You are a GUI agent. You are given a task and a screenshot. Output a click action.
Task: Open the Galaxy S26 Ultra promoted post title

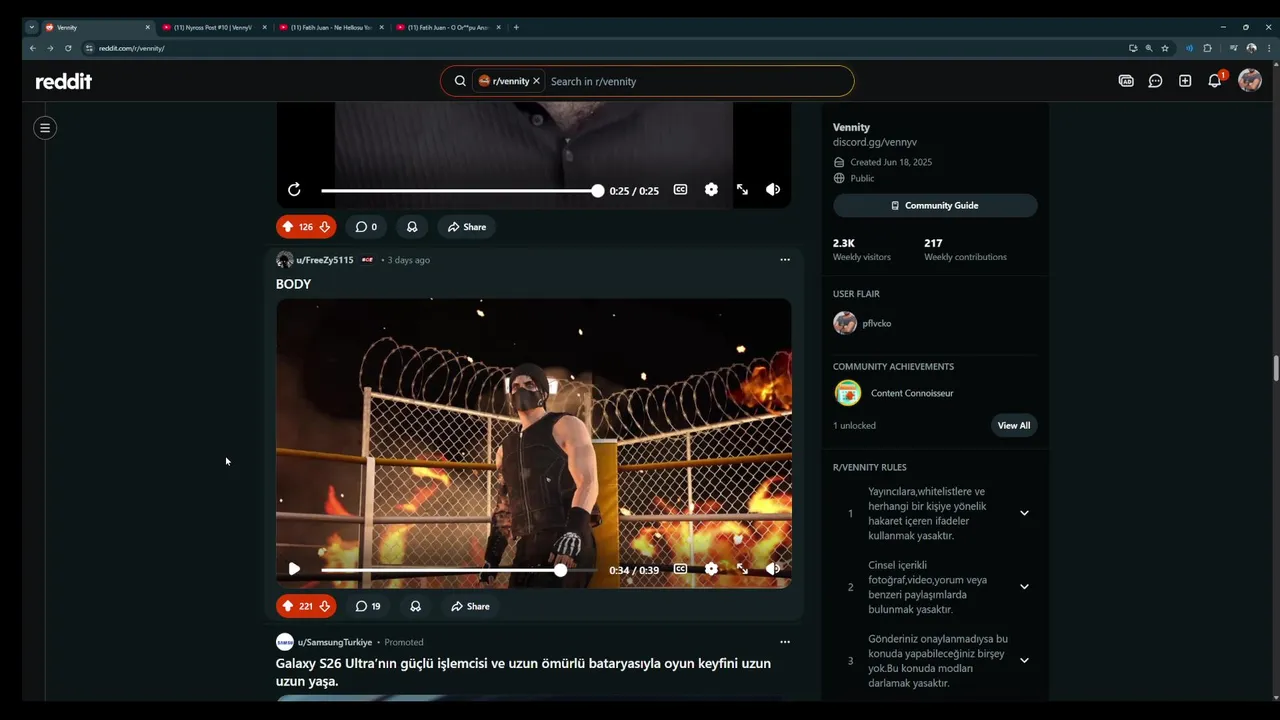click(523, 672)
